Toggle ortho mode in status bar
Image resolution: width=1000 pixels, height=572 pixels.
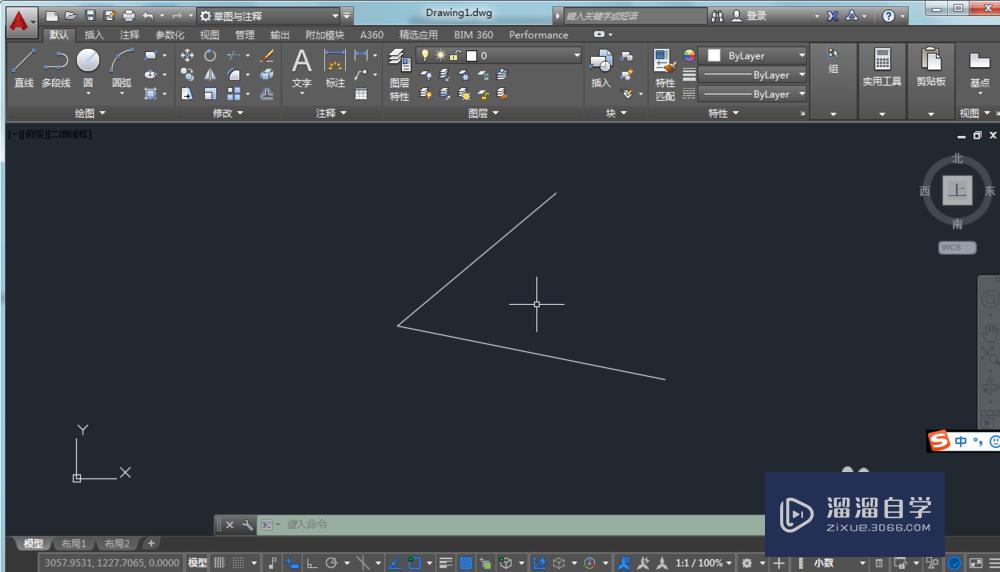point(312,562)
